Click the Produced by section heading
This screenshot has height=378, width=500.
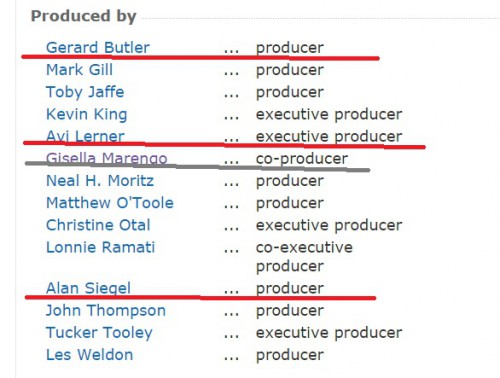tap(84, 16)
